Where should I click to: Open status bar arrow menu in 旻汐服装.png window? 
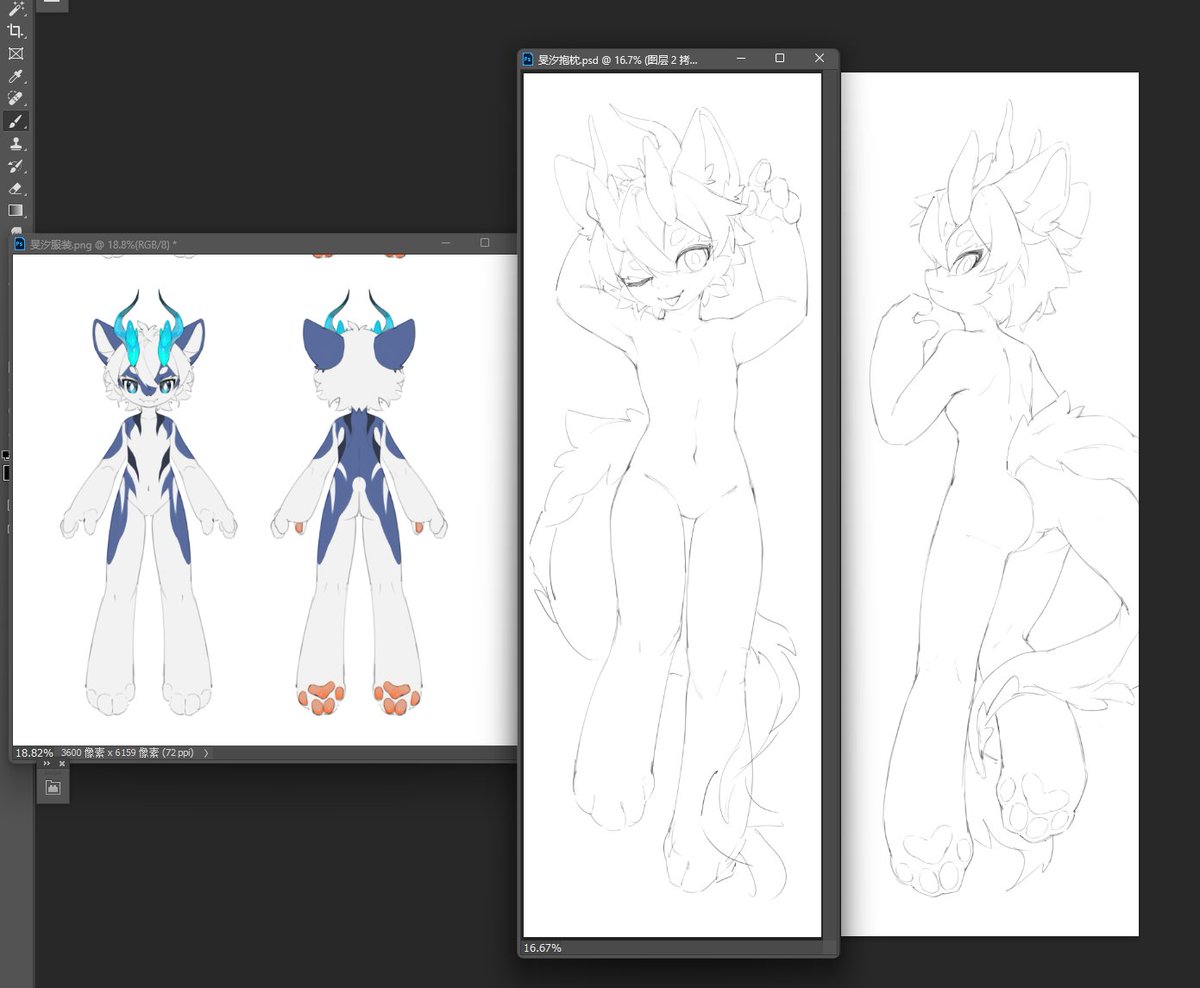tap(206, 753)
